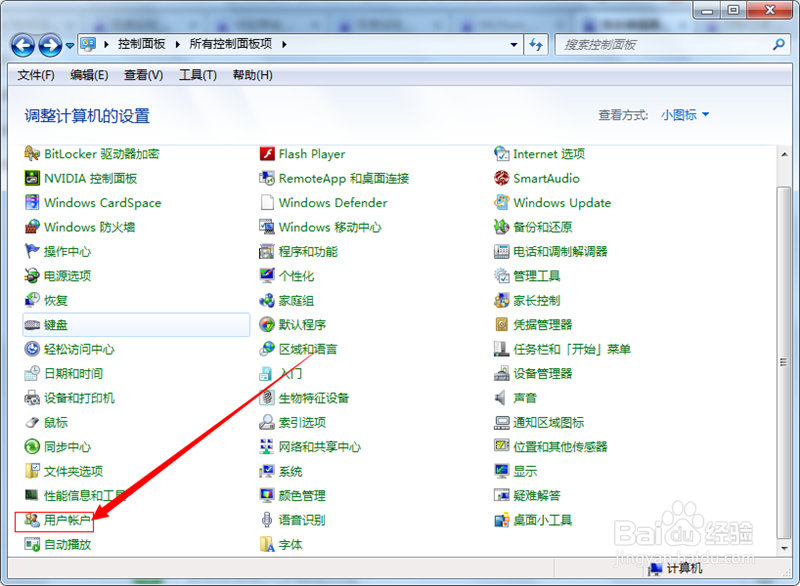Expand the address bar history dropdown

click(x=514, y=45)
